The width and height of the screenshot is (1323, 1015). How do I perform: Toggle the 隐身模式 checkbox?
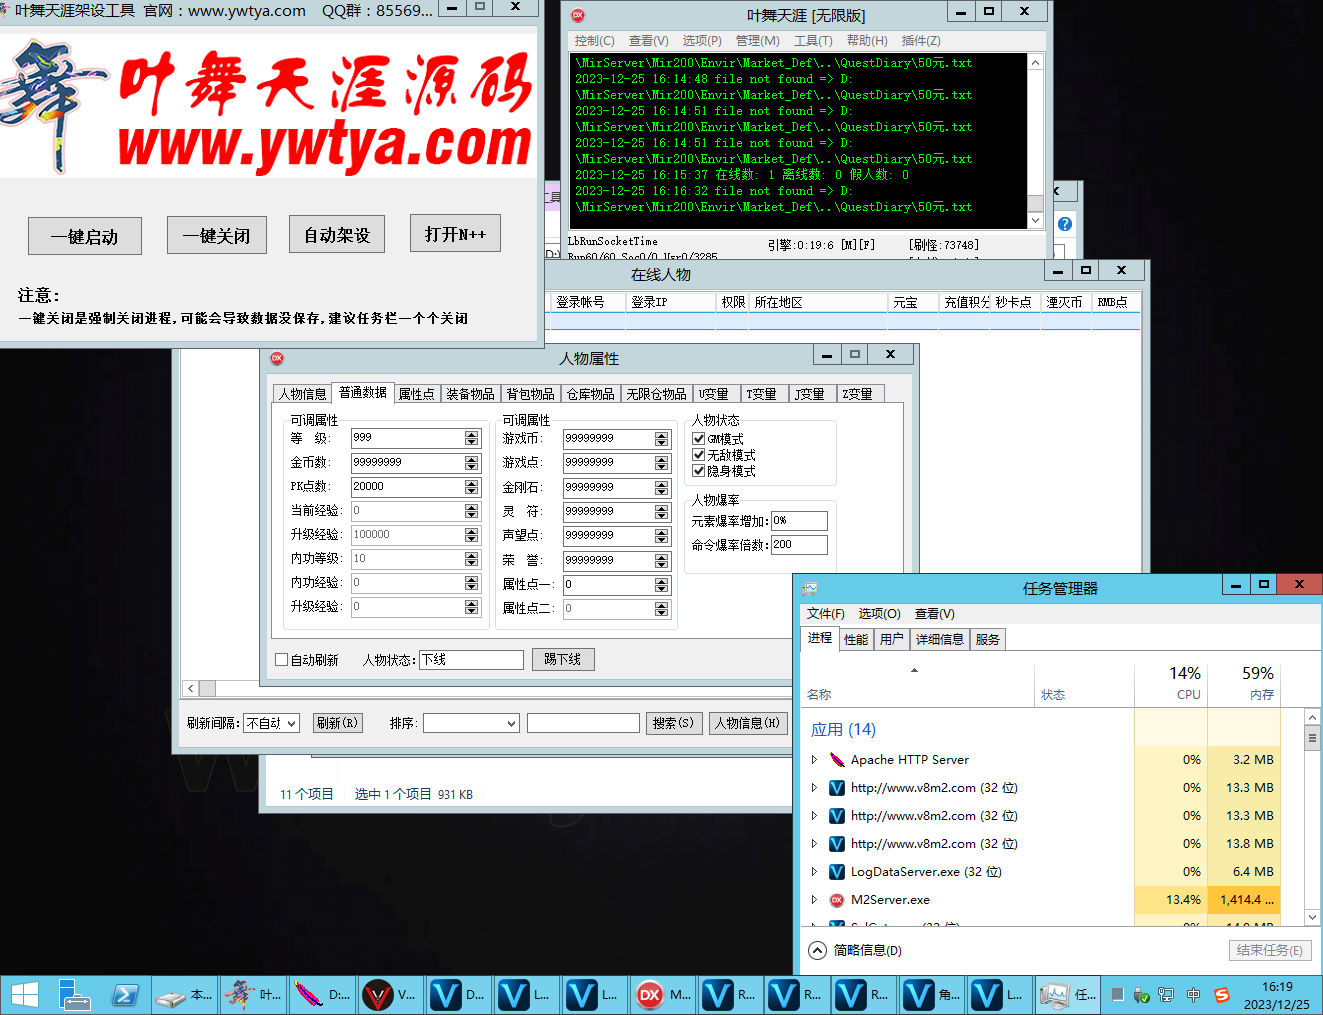pyautogui.click(x=699, y=471)
